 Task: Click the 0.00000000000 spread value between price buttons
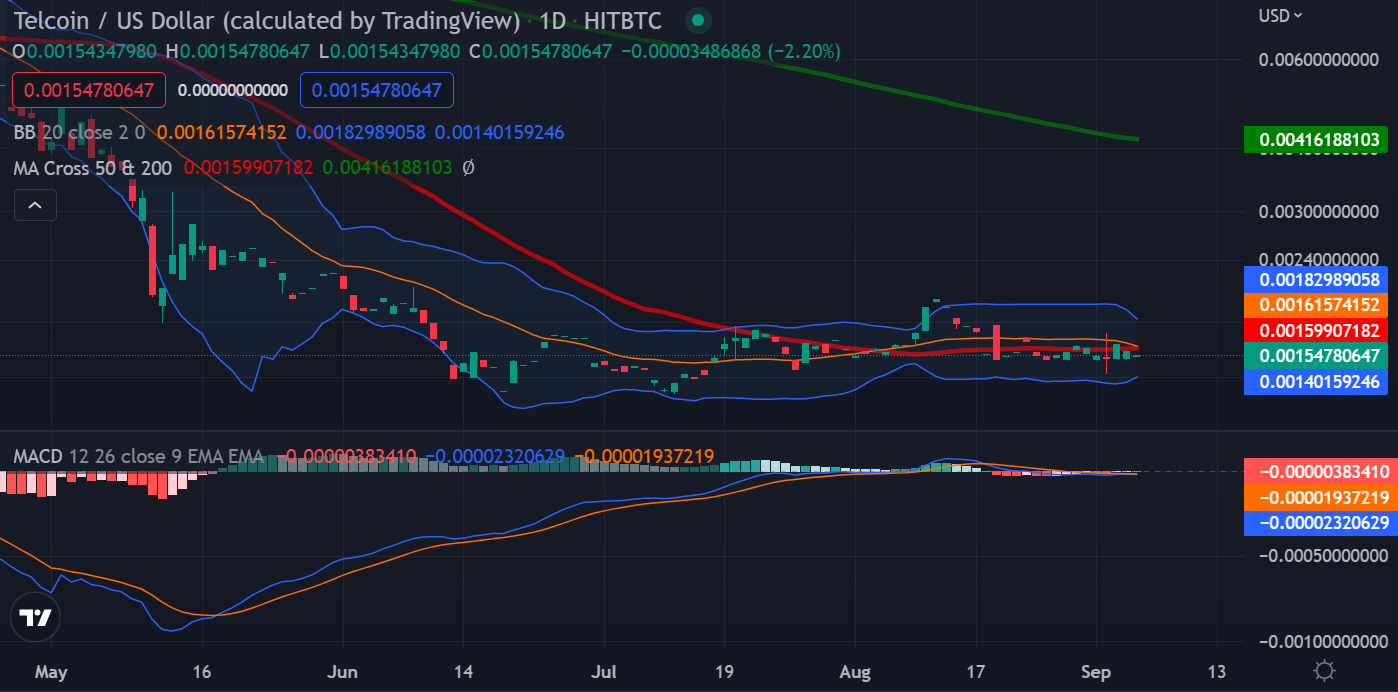232,90
